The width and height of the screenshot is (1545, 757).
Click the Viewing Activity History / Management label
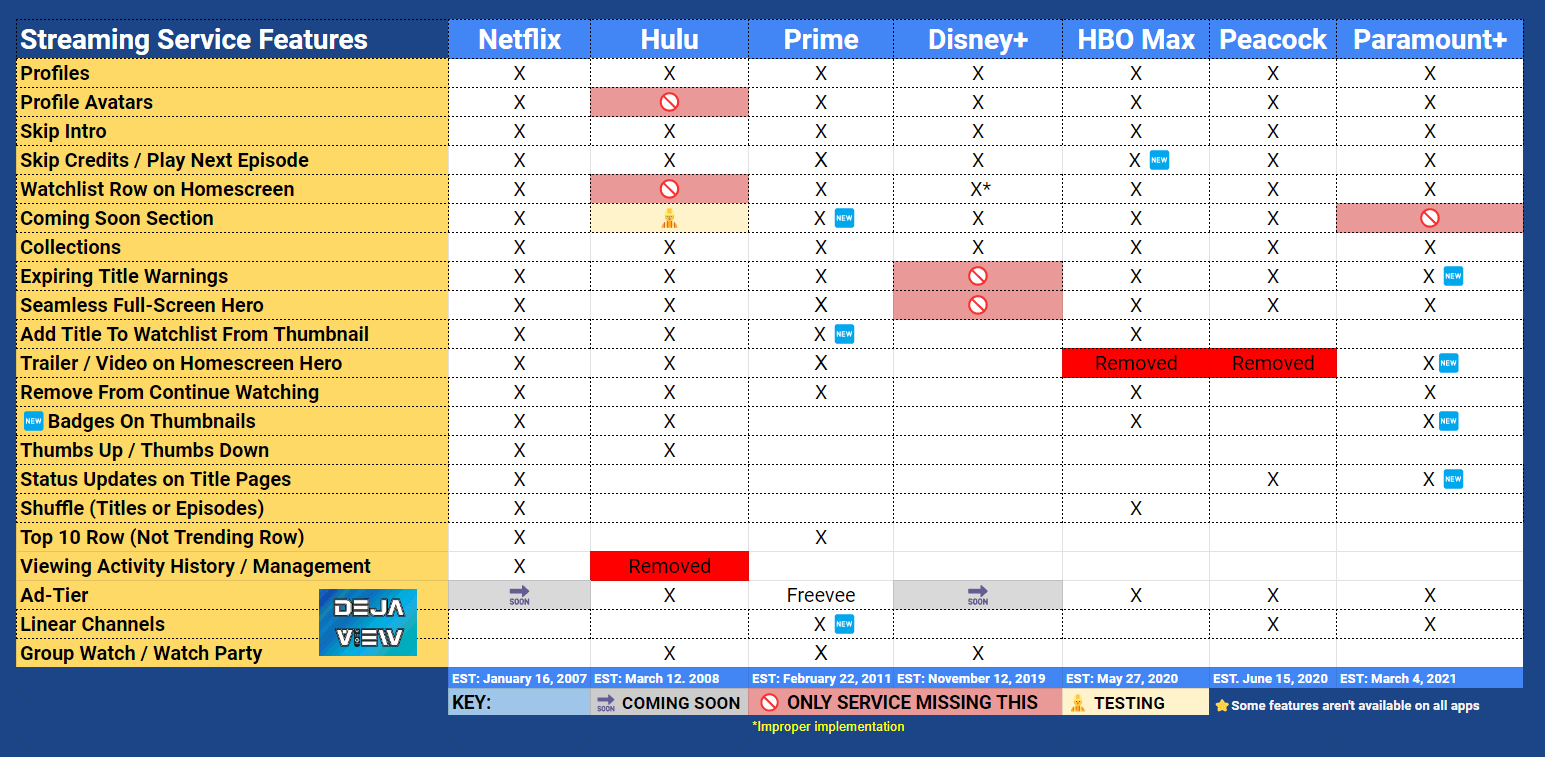(x=195, y=566)
